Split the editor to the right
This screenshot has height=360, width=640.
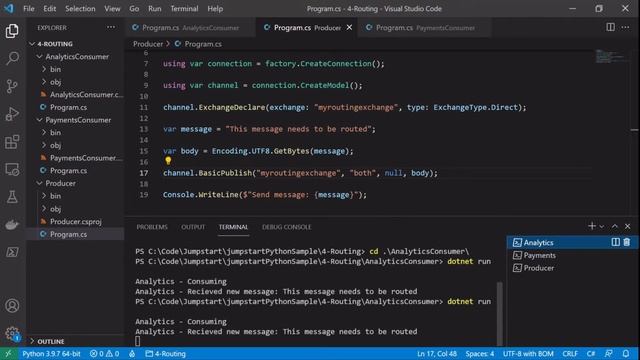(x=610, y=27)
